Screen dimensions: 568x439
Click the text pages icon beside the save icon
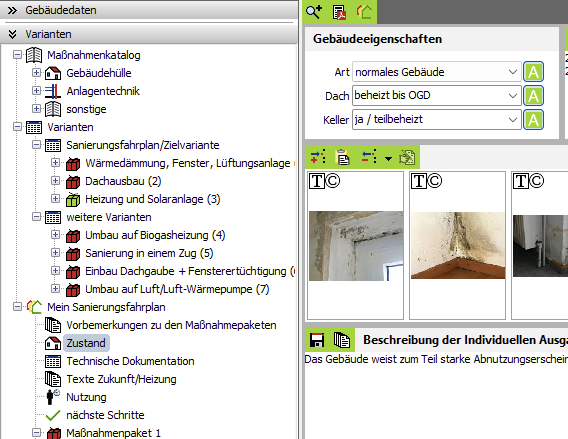pos(342,340)
